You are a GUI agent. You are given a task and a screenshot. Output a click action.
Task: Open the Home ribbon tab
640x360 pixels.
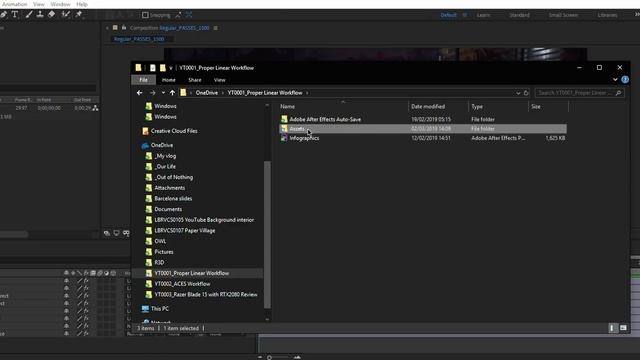pos(169,80)
